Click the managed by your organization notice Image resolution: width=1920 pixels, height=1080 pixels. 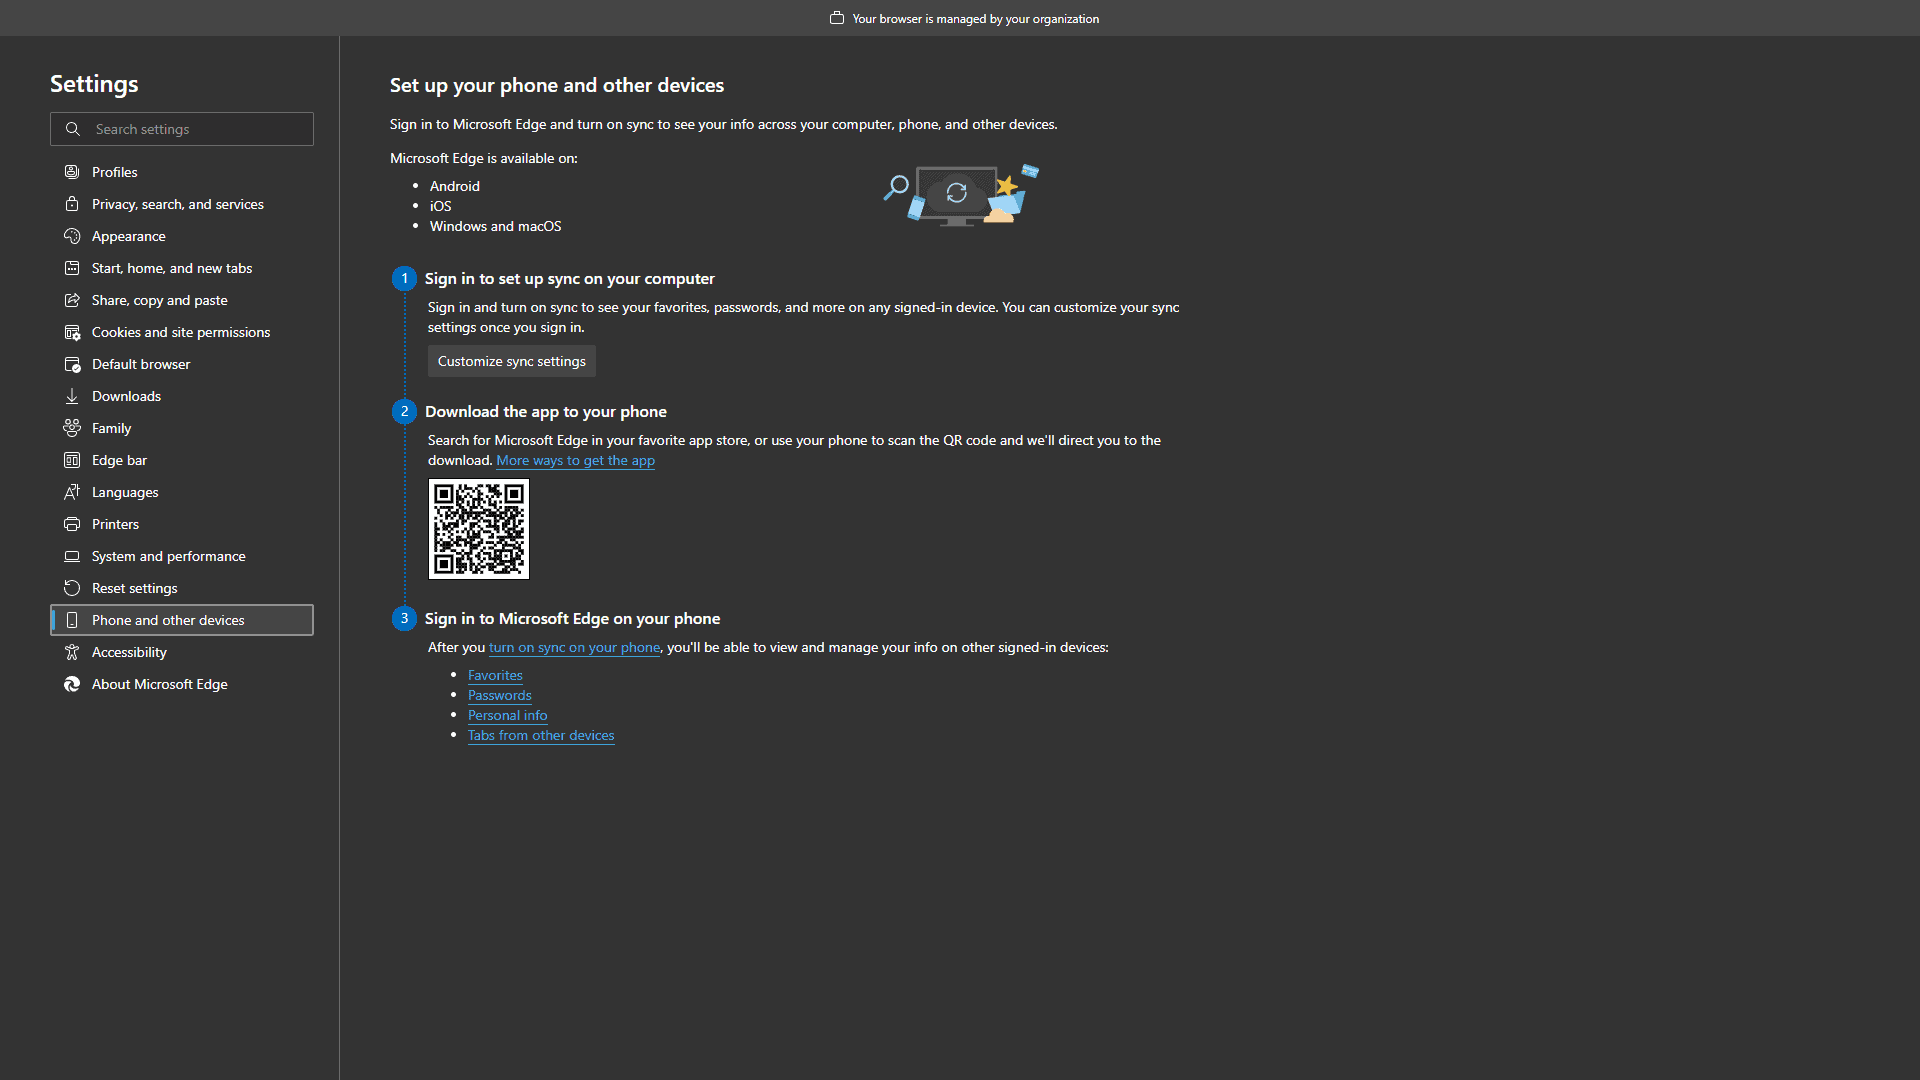point(975,18)
